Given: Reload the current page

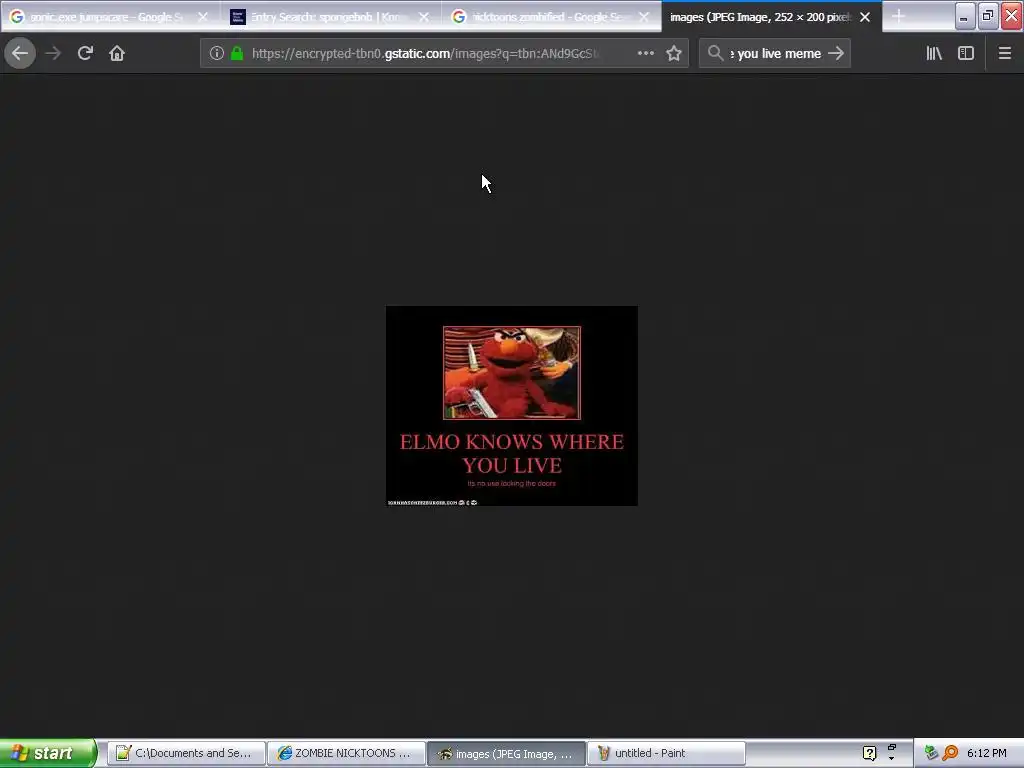Looking at the screenshot, I should pyautogui.click(x=85, y=54).
